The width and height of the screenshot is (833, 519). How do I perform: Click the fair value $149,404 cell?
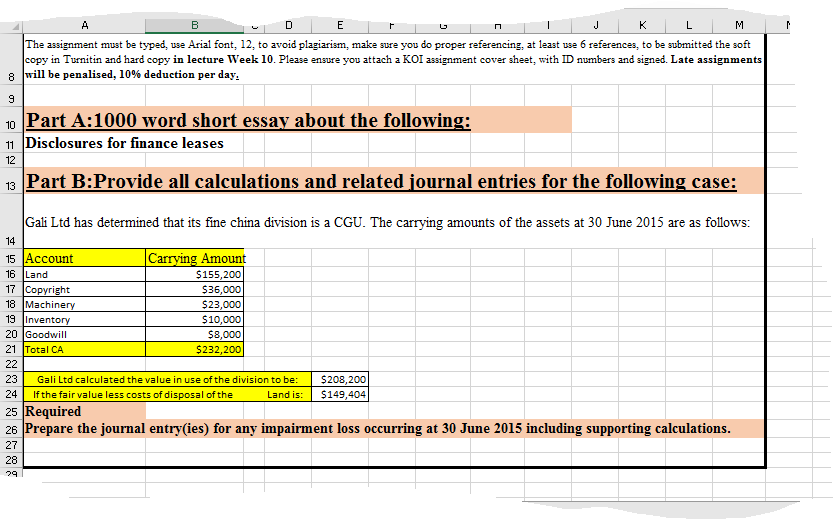coord(340,394)
